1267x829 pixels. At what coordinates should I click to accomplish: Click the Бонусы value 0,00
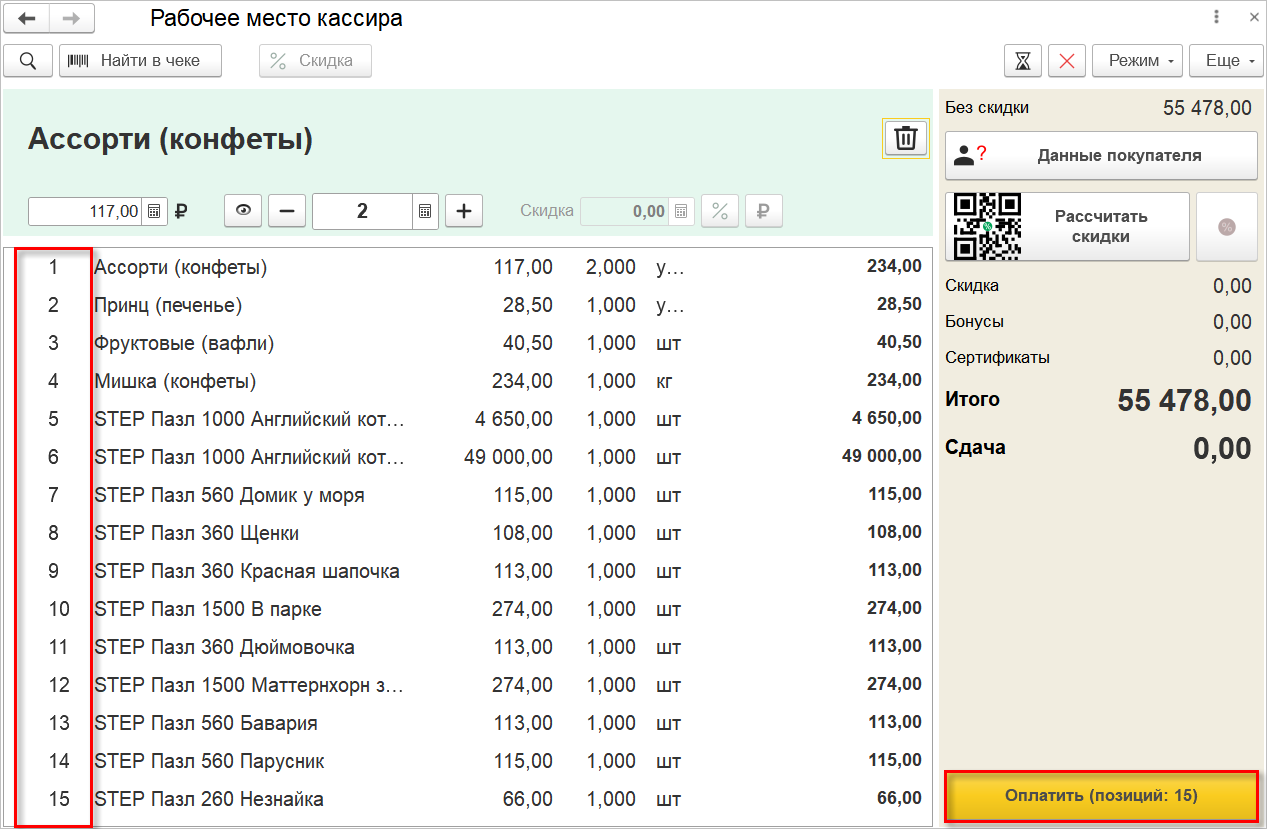click(1232, 322)
